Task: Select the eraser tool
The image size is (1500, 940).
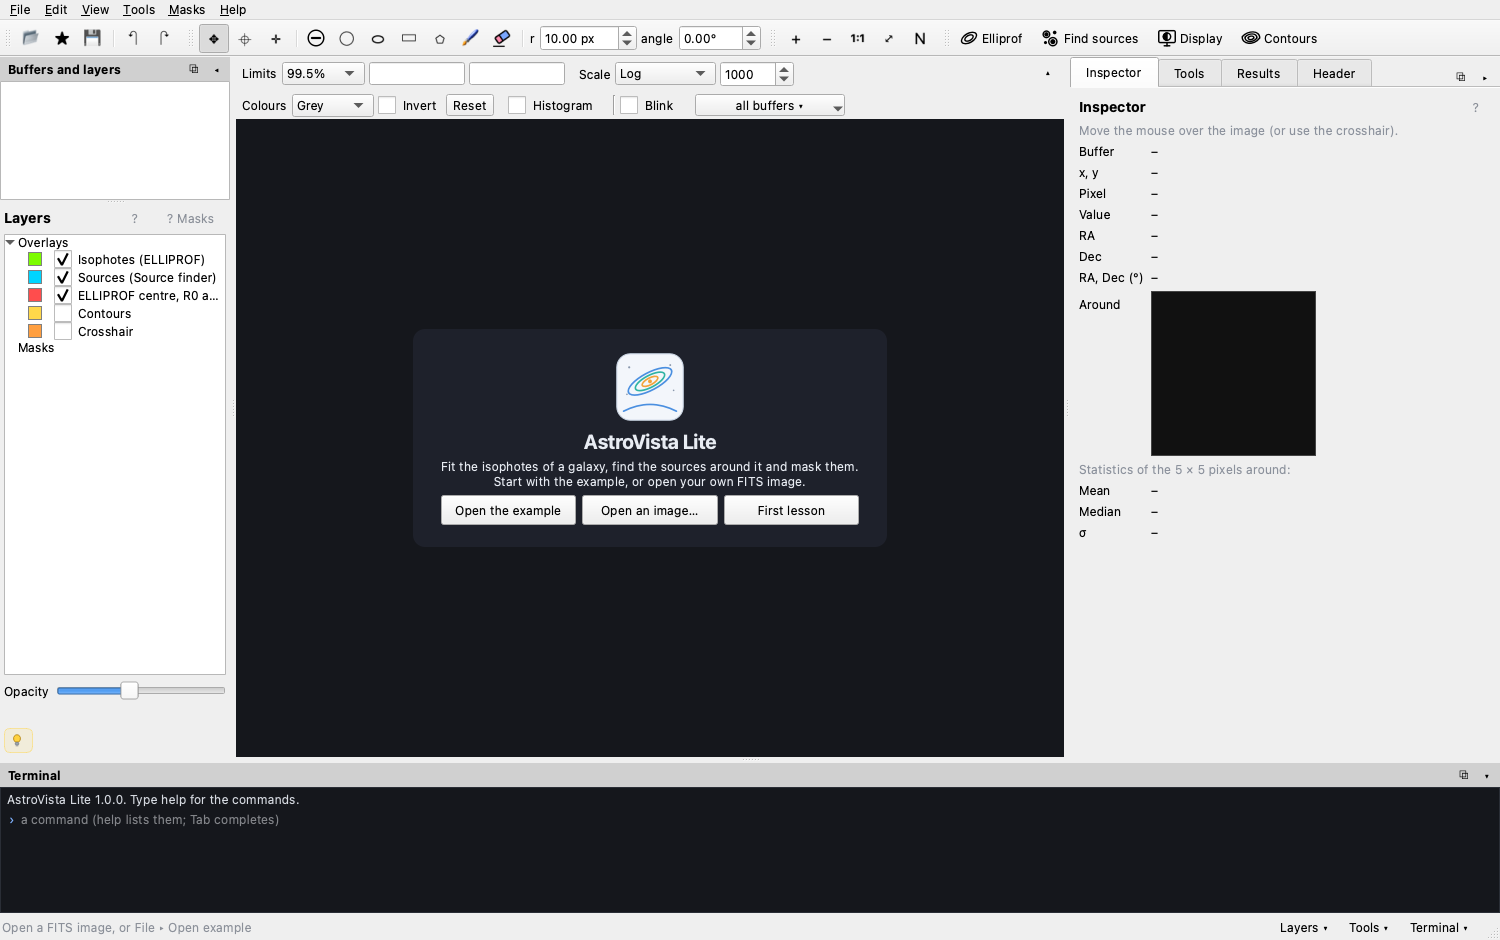Action: [x=502, y=38]
